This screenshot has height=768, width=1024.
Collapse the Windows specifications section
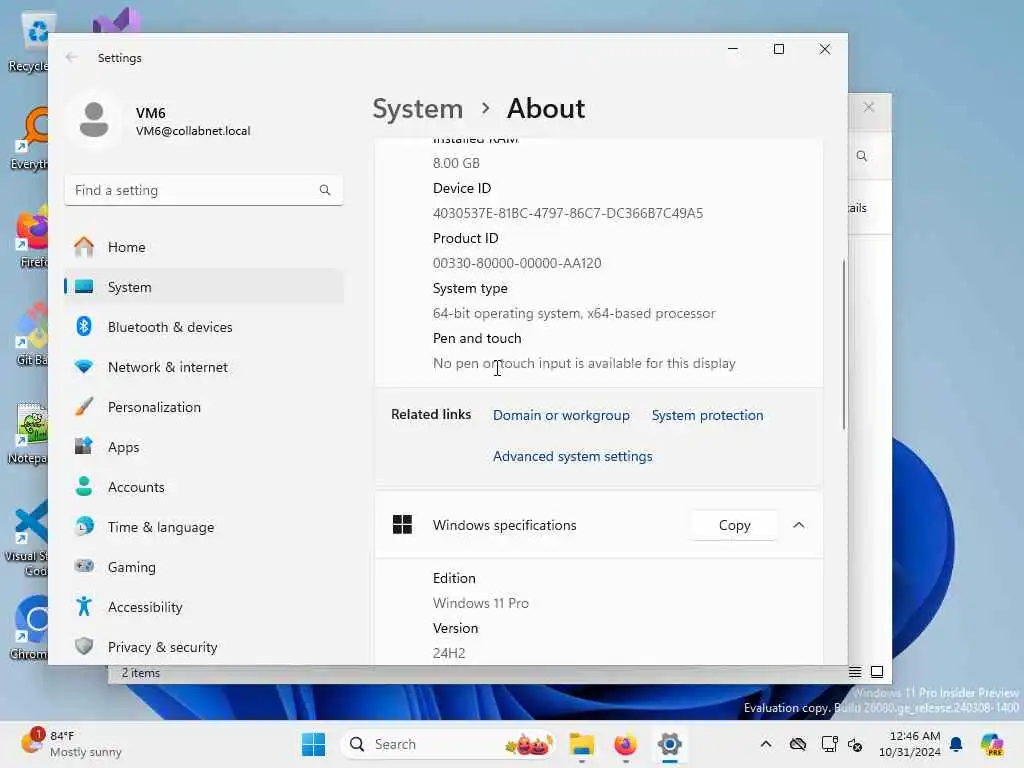click(799, 525)
